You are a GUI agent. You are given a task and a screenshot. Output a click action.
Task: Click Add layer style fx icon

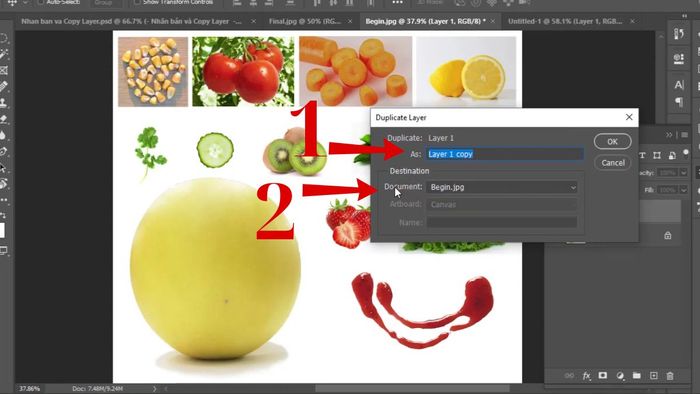(586, 376)
